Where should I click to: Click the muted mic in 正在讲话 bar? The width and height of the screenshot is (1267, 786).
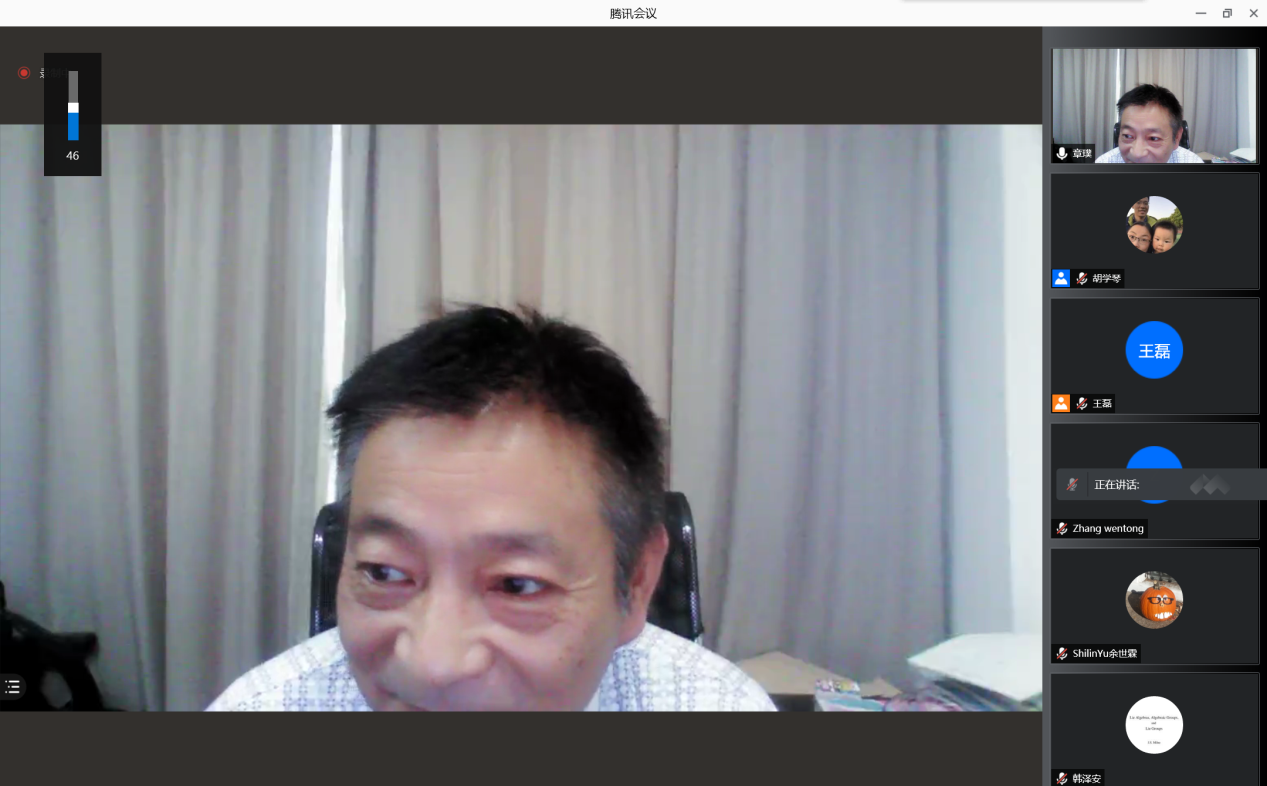1072,485
